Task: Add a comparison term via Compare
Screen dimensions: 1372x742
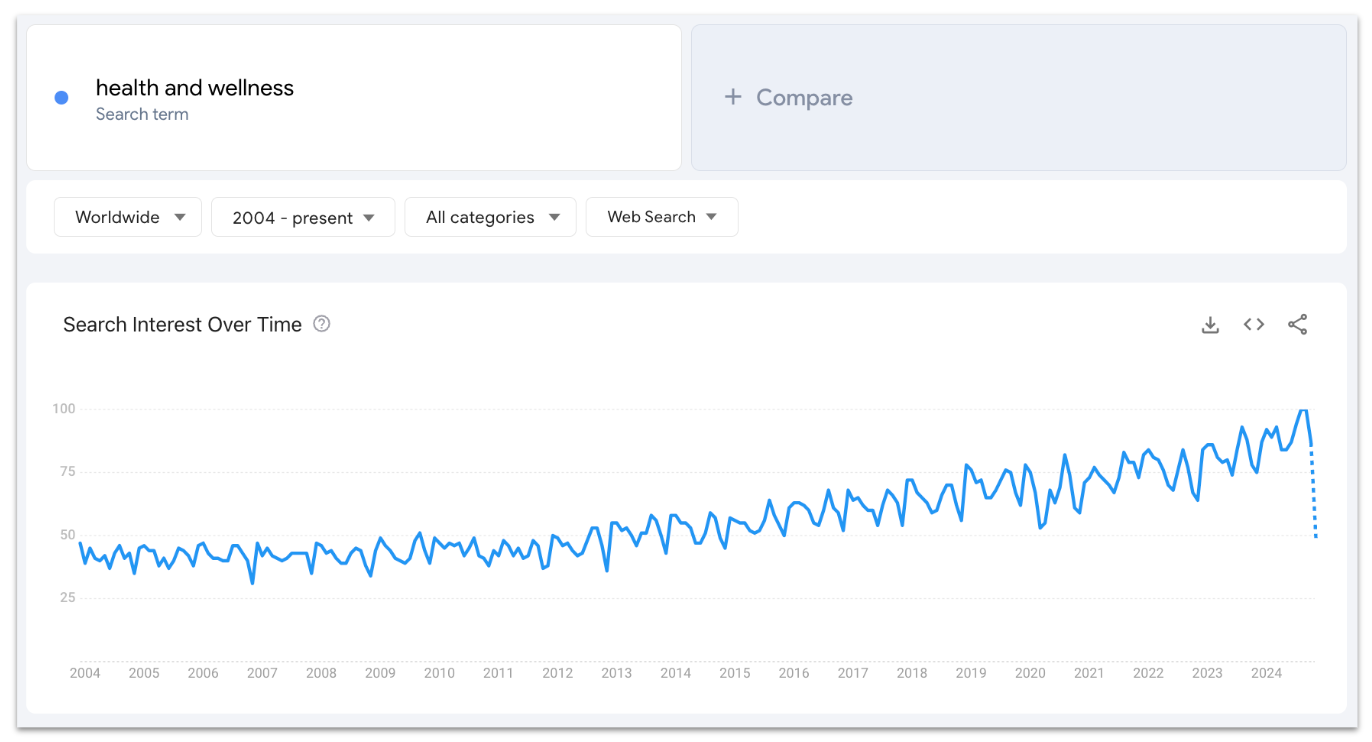Action: [x=1018, y=97]
